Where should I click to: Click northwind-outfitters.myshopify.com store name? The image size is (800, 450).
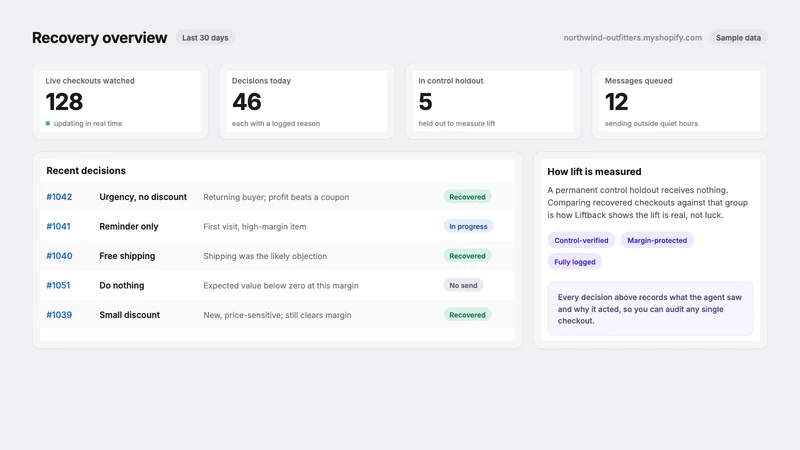coord(633,38)
